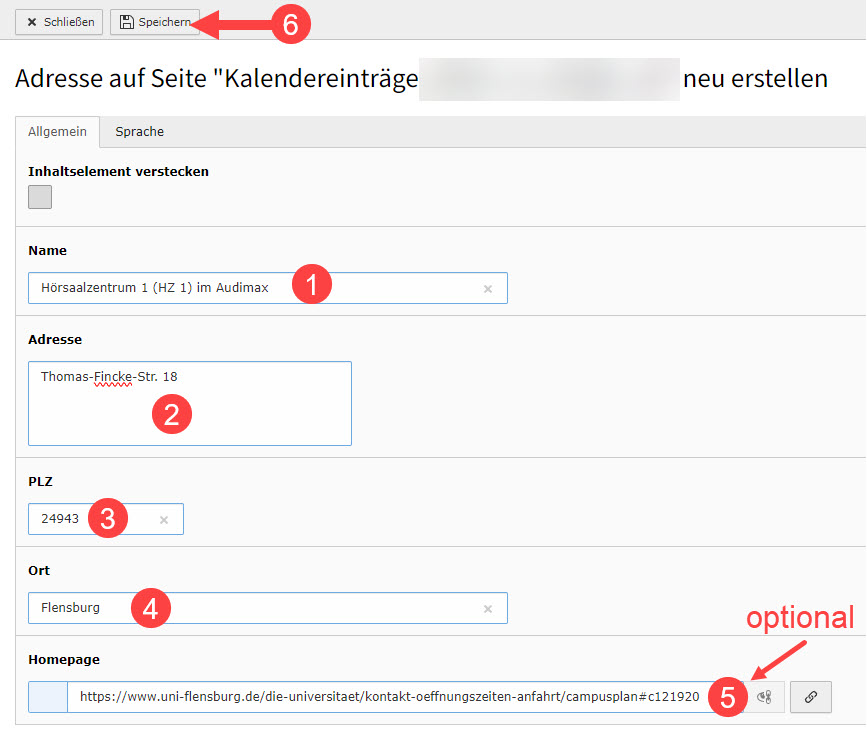The image size is (867, 745).
Task: Click the floppy disk save icon
Action: pos(127,22)
